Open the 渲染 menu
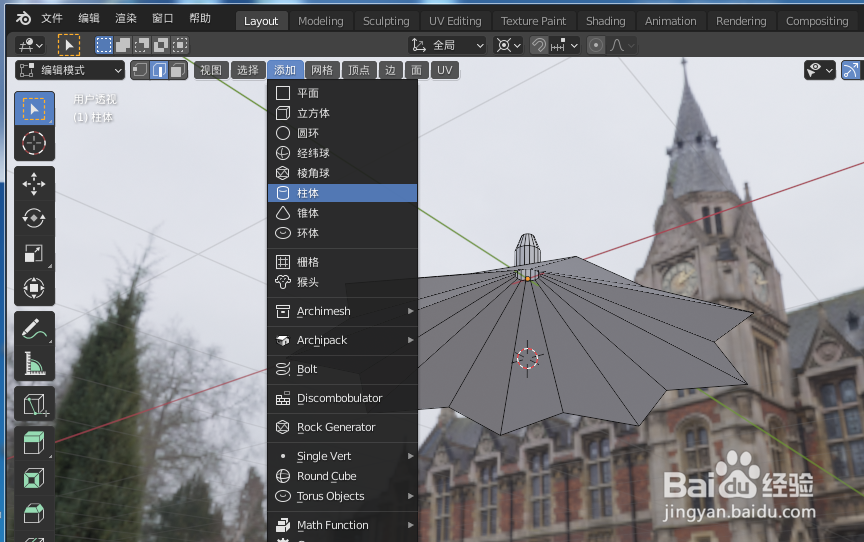This screenshot has height=542, width=864. [x=126, y=19]
